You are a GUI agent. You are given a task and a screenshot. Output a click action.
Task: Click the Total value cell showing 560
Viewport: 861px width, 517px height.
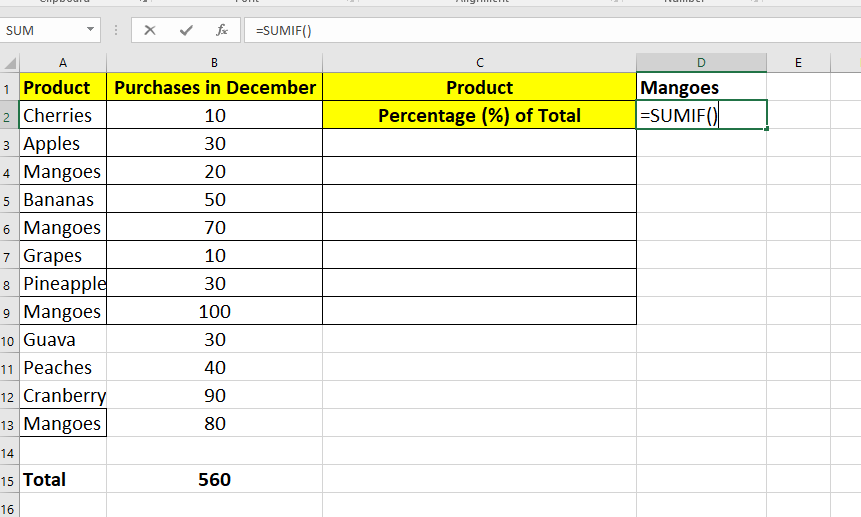pyautogui.click(x=214, y=480)
